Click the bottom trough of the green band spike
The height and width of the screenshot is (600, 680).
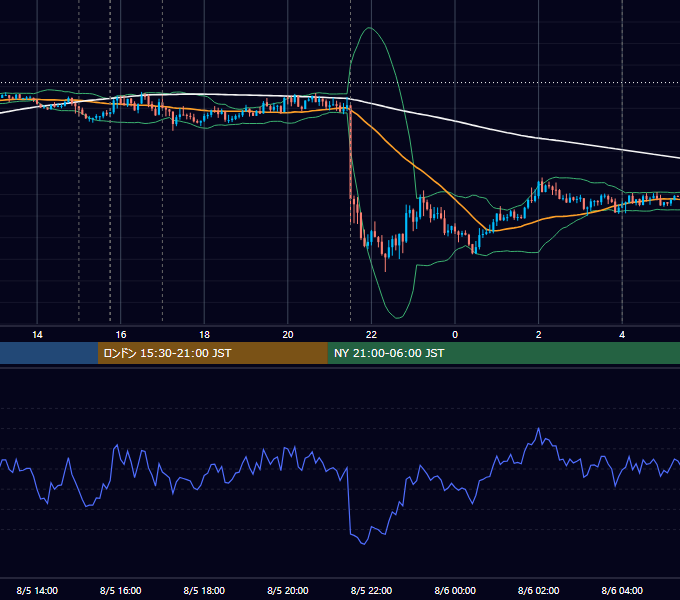(x=398, y=318)
